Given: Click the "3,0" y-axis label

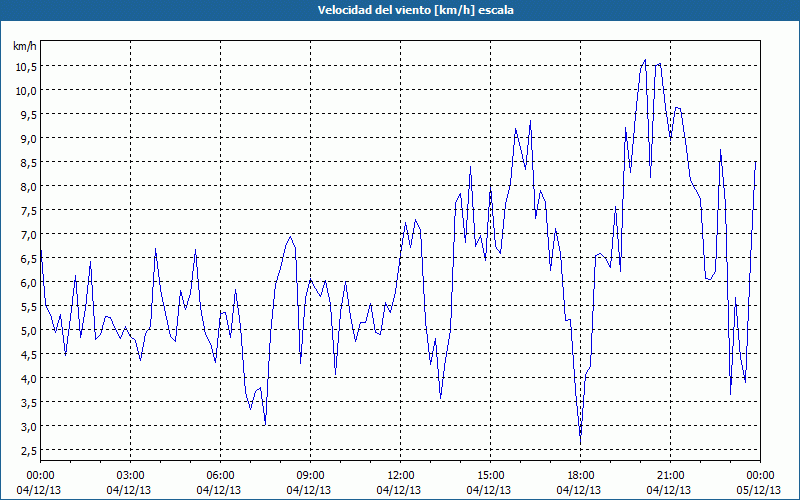Looking at the screenshot, I should (x=28, y=427).
